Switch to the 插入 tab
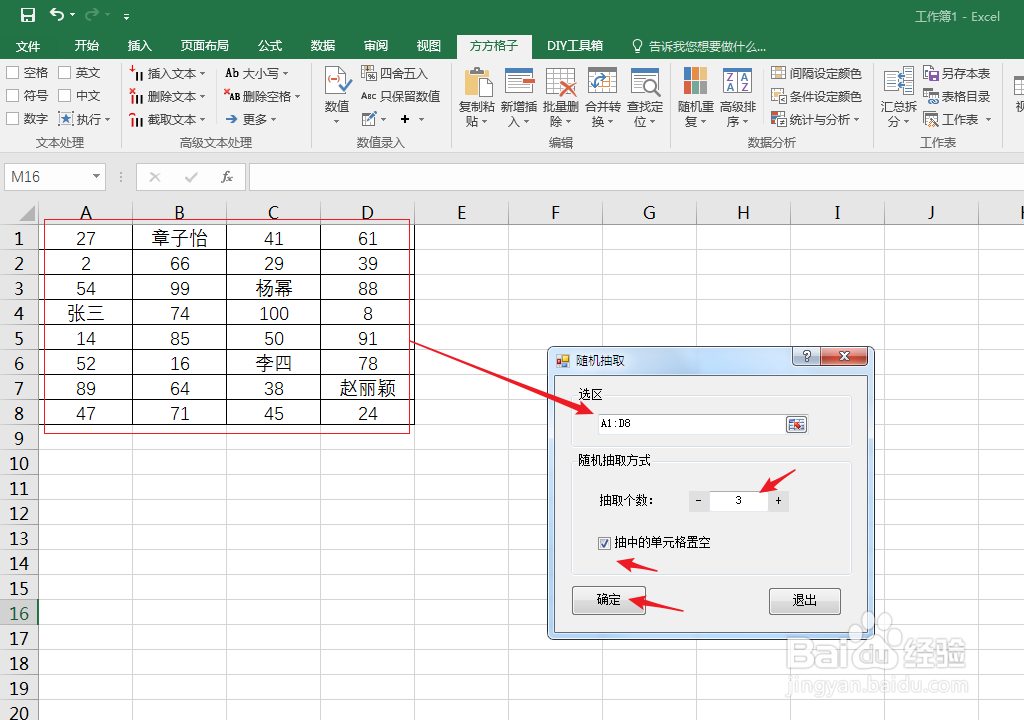 tap(139, 46)
